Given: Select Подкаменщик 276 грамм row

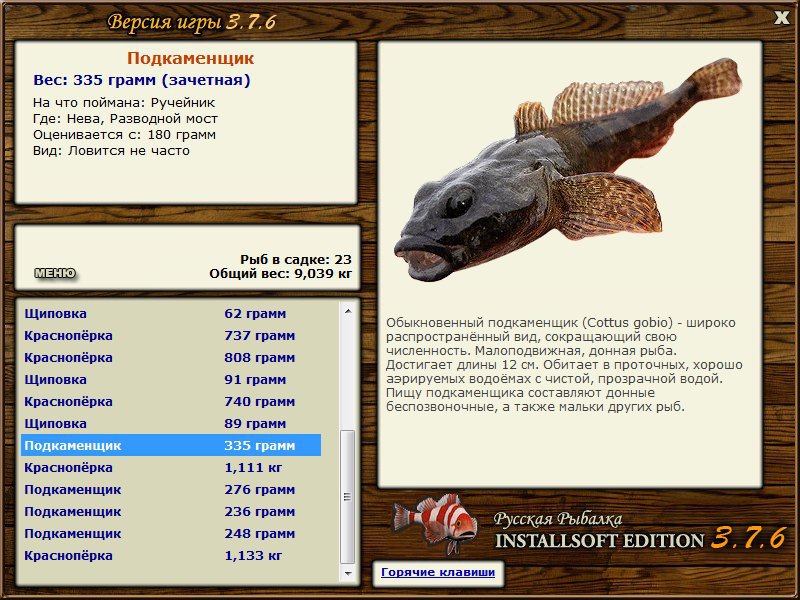Looking at the screenshot, I should (x=171, y=489).
